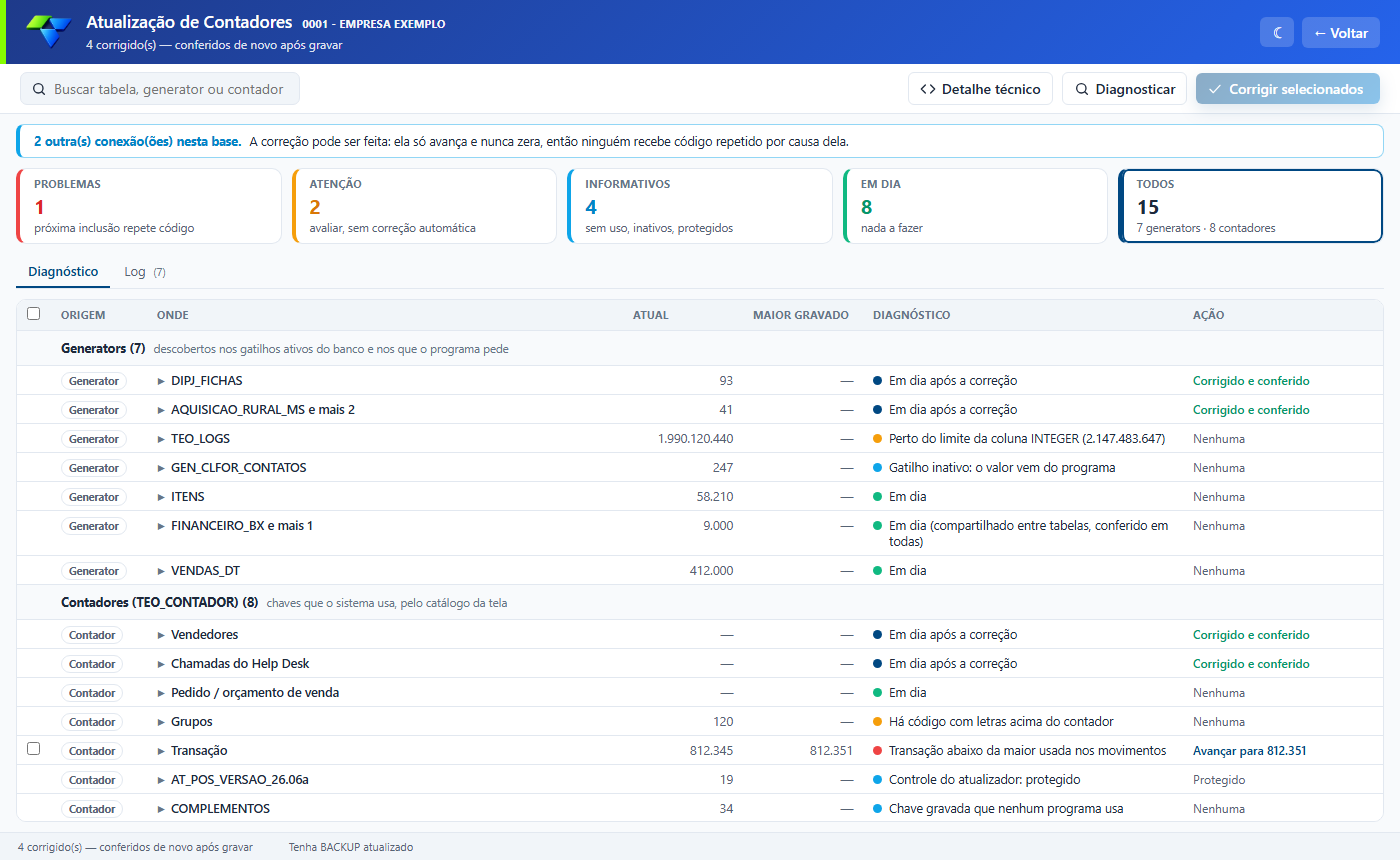Switch to the Diagnóstico tab
This screenshot has width=1400, height=860.
tap(63, 272)
